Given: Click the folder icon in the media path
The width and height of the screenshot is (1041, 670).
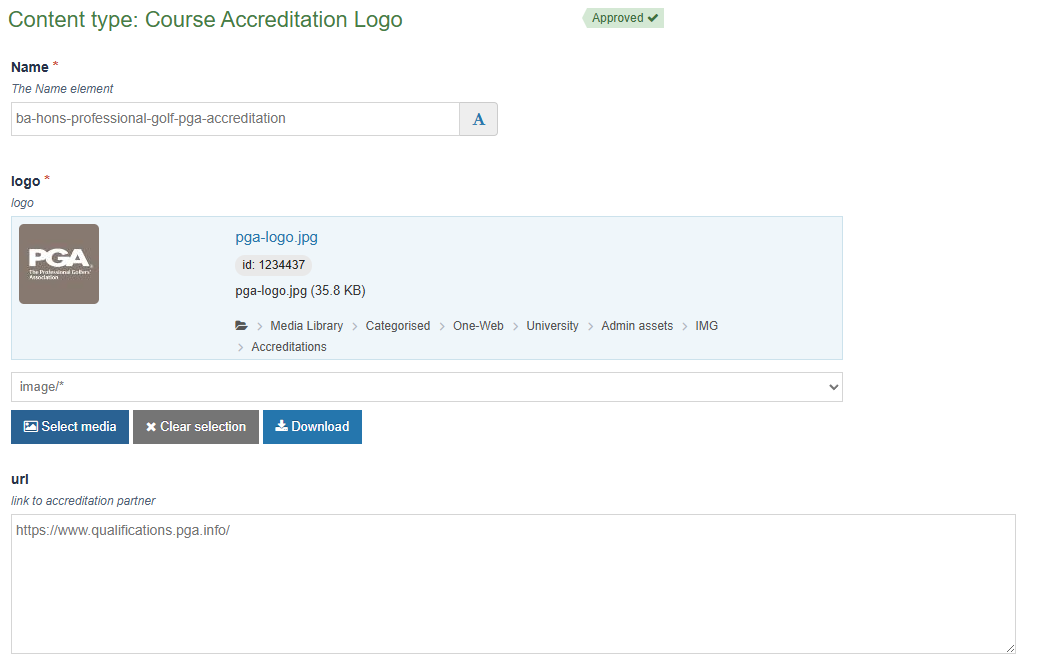Looking at the screenshot, I should pos(241,325).
